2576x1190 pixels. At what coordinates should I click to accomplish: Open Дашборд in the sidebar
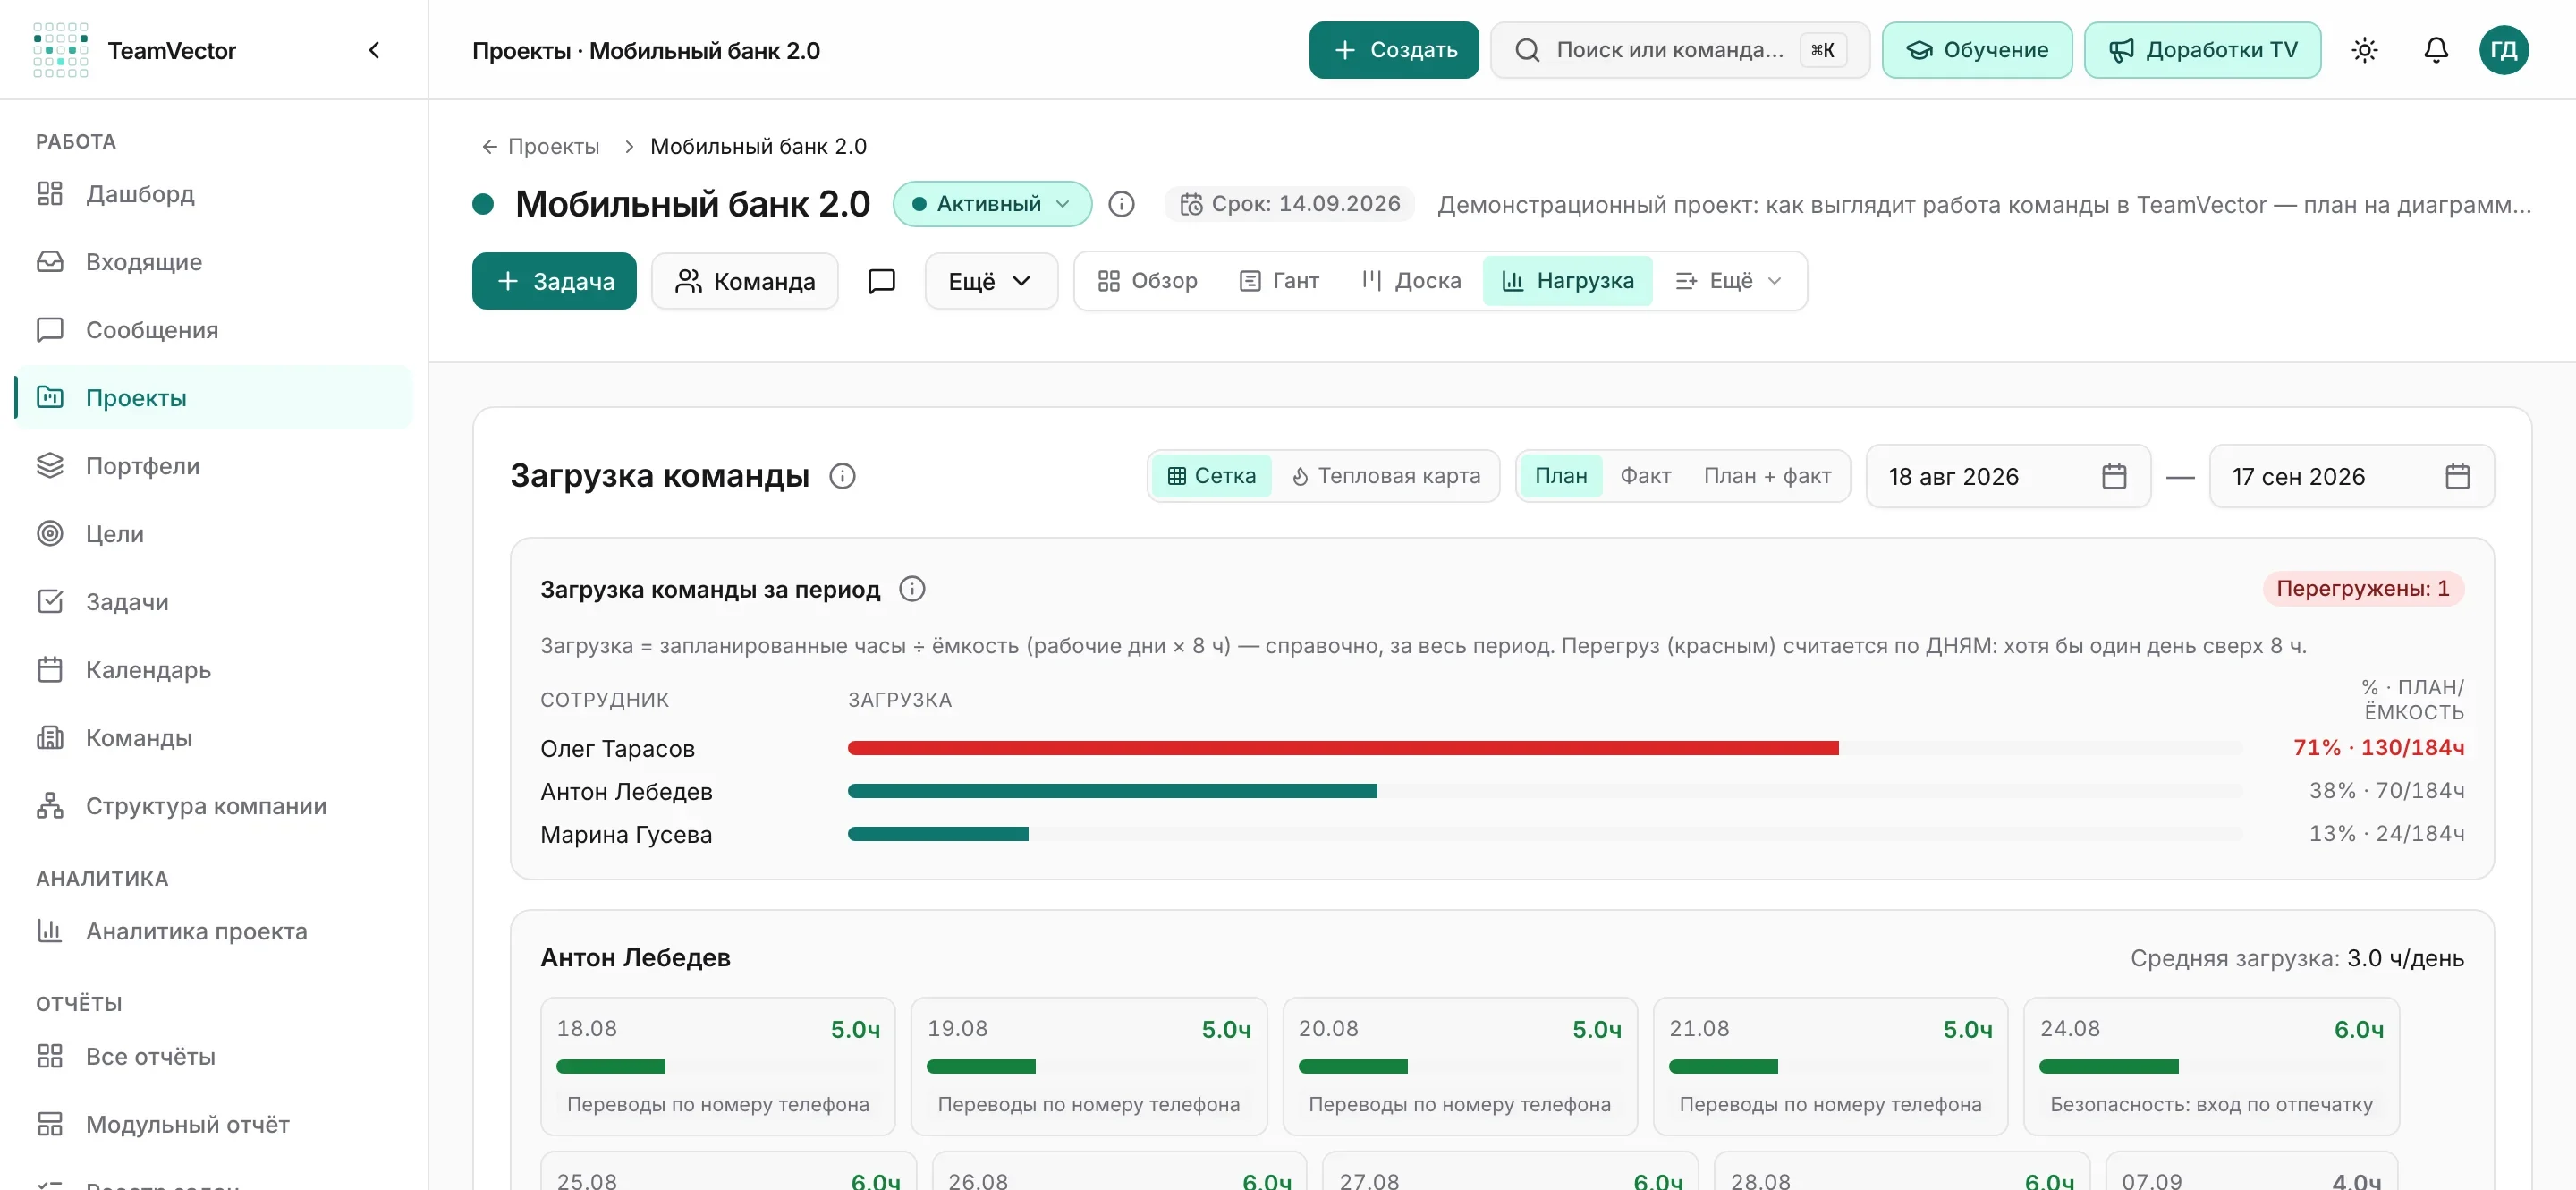[x=214, y=193]
